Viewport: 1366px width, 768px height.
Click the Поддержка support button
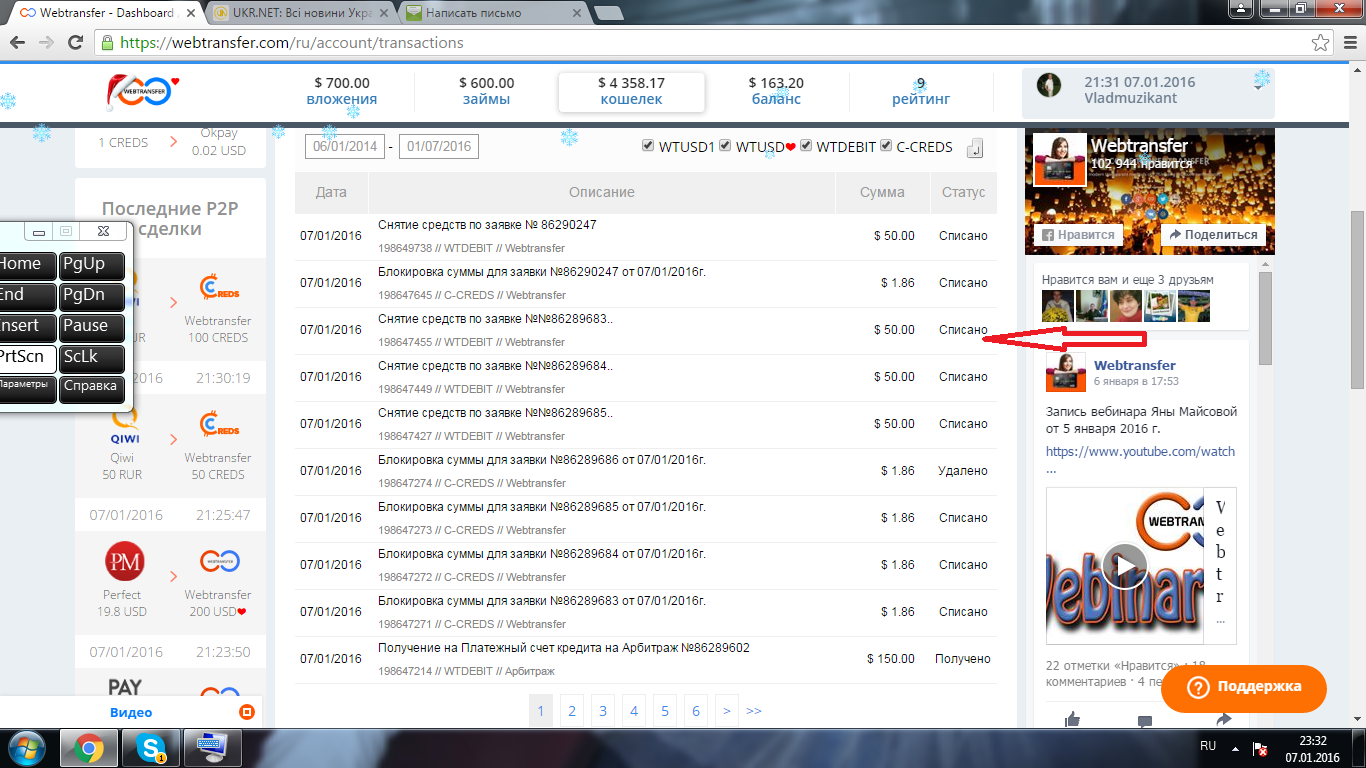tap(1244, 687)
